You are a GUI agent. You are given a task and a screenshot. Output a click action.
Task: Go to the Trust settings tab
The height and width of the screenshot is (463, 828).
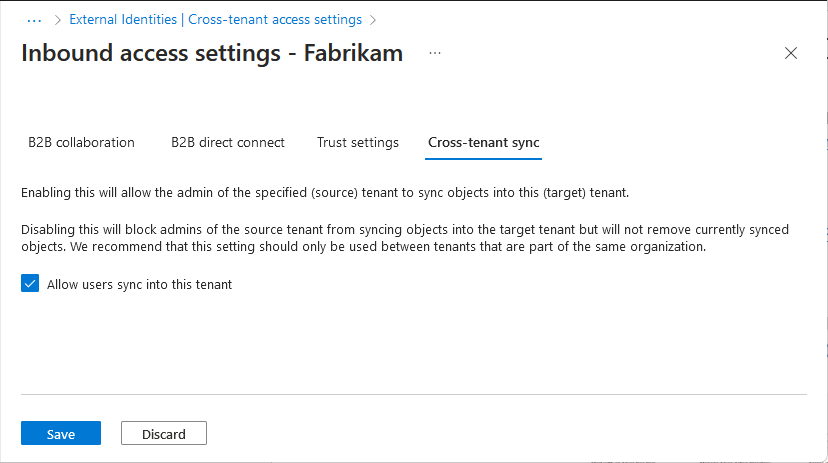click(358, 142)
